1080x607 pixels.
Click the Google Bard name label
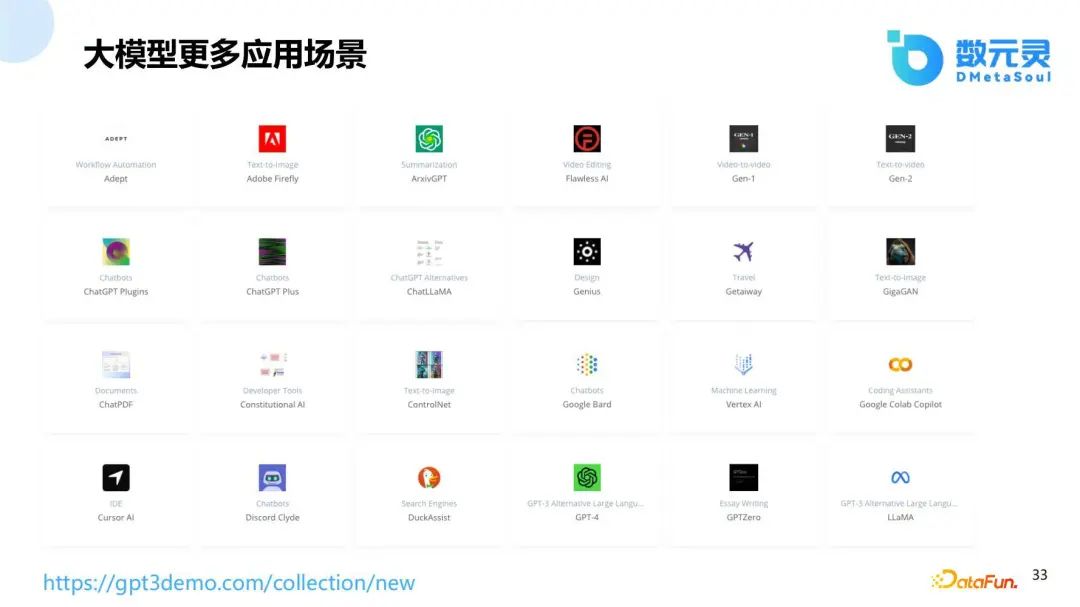[x=587, y=404]
